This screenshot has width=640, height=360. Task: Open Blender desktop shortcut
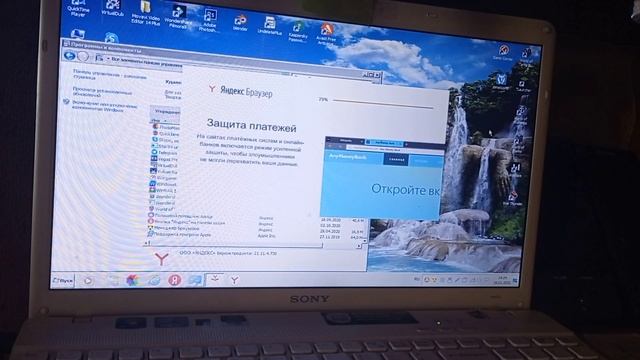pyautogui.click(x=240, y=23)
